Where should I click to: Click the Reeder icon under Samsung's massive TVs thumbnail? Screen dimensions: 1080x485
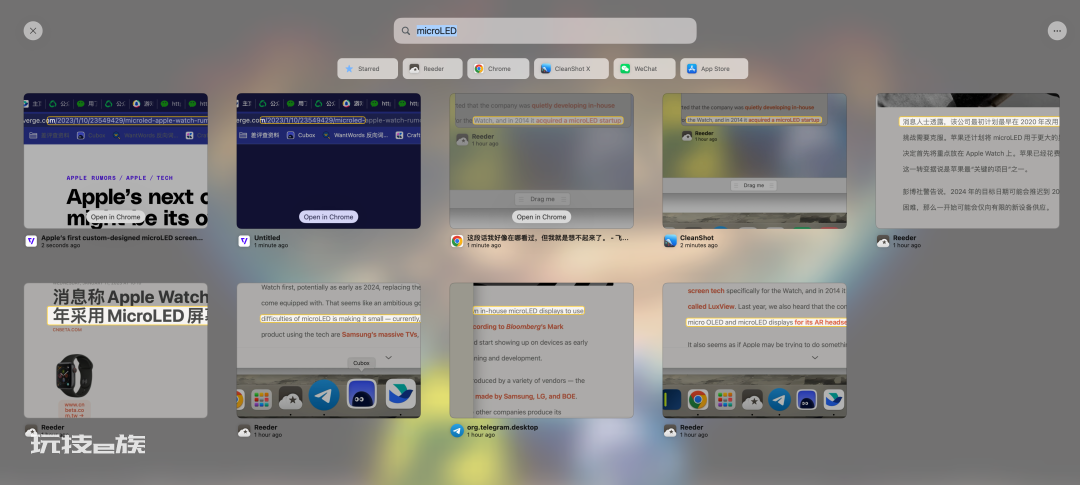(x=244, y=431)
